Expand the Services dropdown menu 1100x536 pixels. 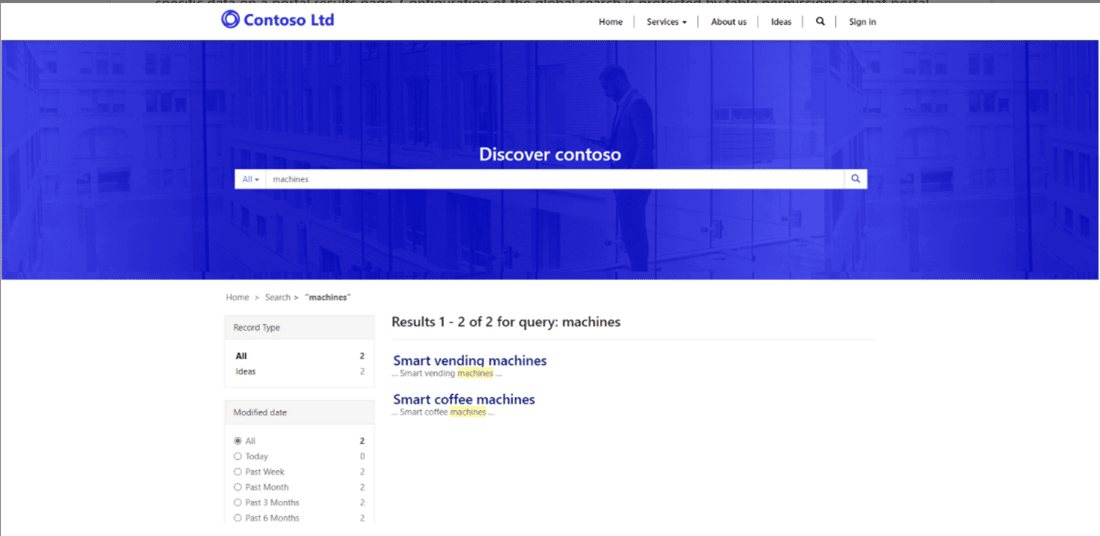tap(666, 22)
